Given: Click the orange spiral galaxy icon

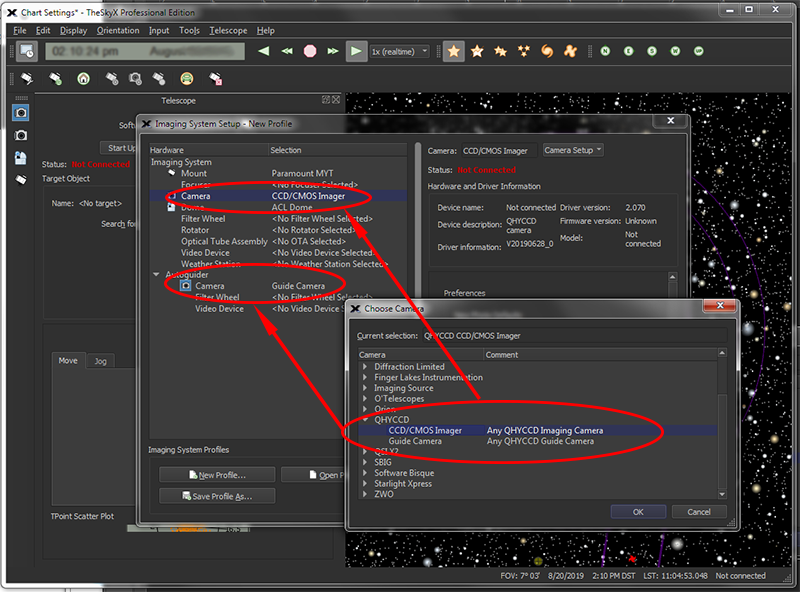Looking at the screenshot, I should click(547, 51).
